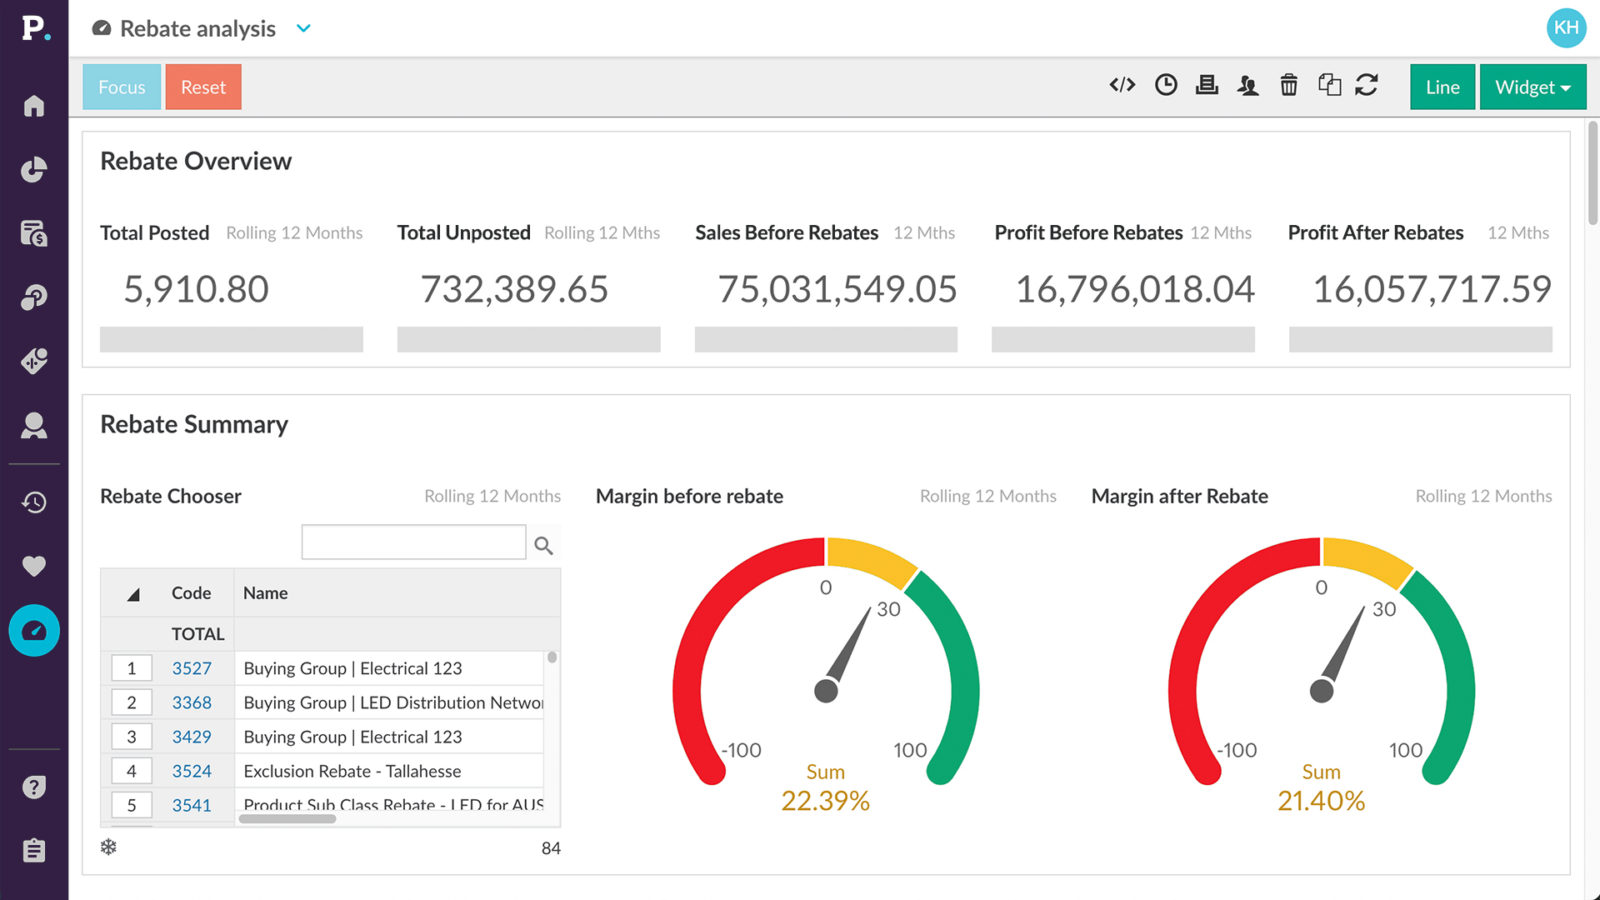
Task: Copy the widget using the duplicate icon
Action: pos(1328,85)
